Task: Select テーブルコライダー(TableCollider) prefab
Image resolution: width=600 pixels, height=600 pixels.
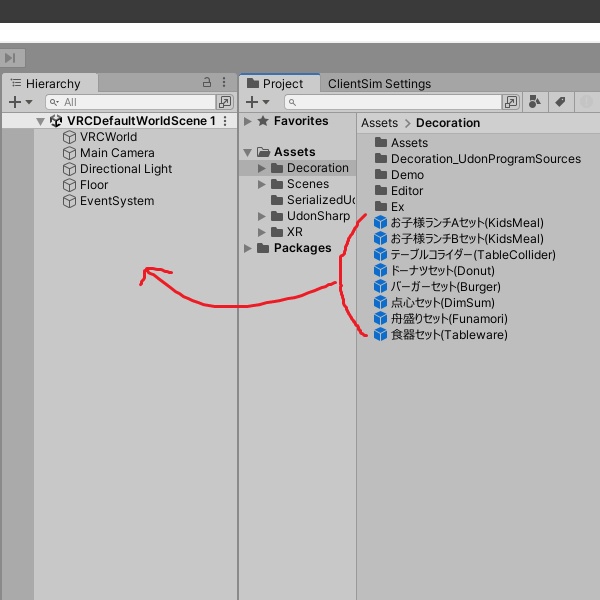Action: [465, 255]
